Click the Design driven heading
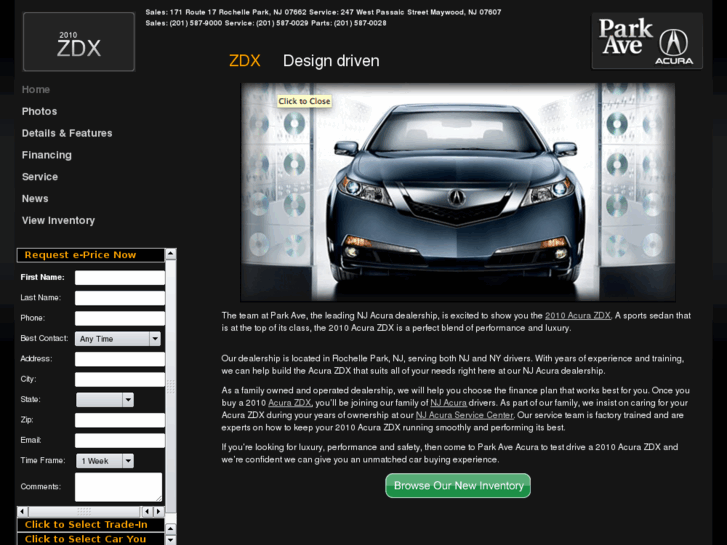The width and height of the screenshot is (727, 545). pyautogui.click(x=331, y=61)
